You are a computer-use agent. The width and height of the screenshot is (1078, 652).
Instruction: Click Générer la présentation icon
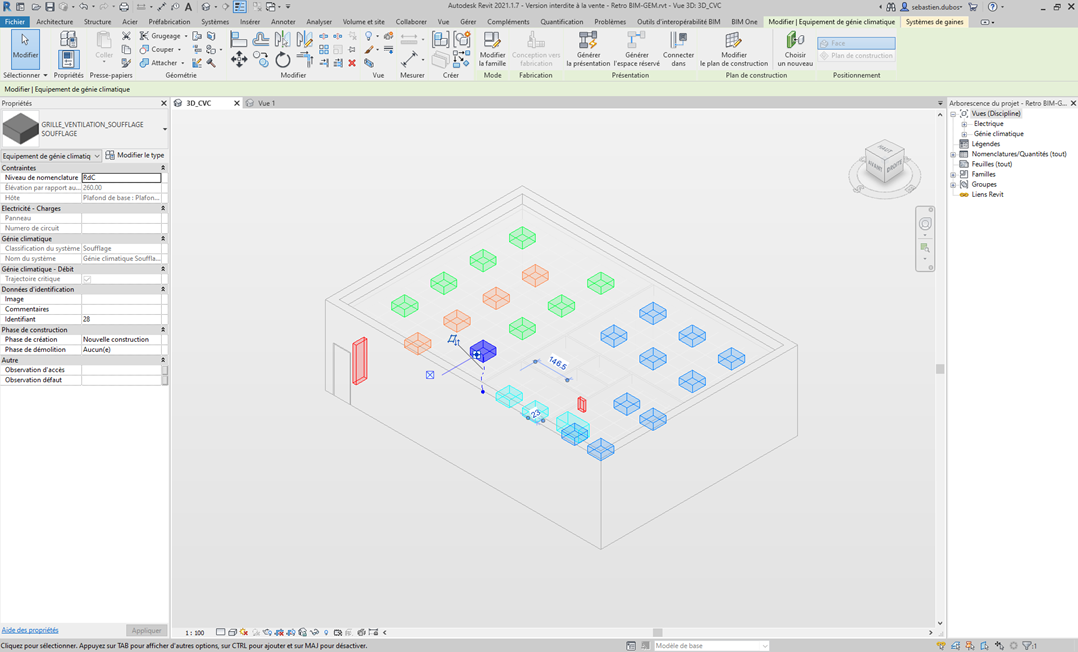coord(588,48)
